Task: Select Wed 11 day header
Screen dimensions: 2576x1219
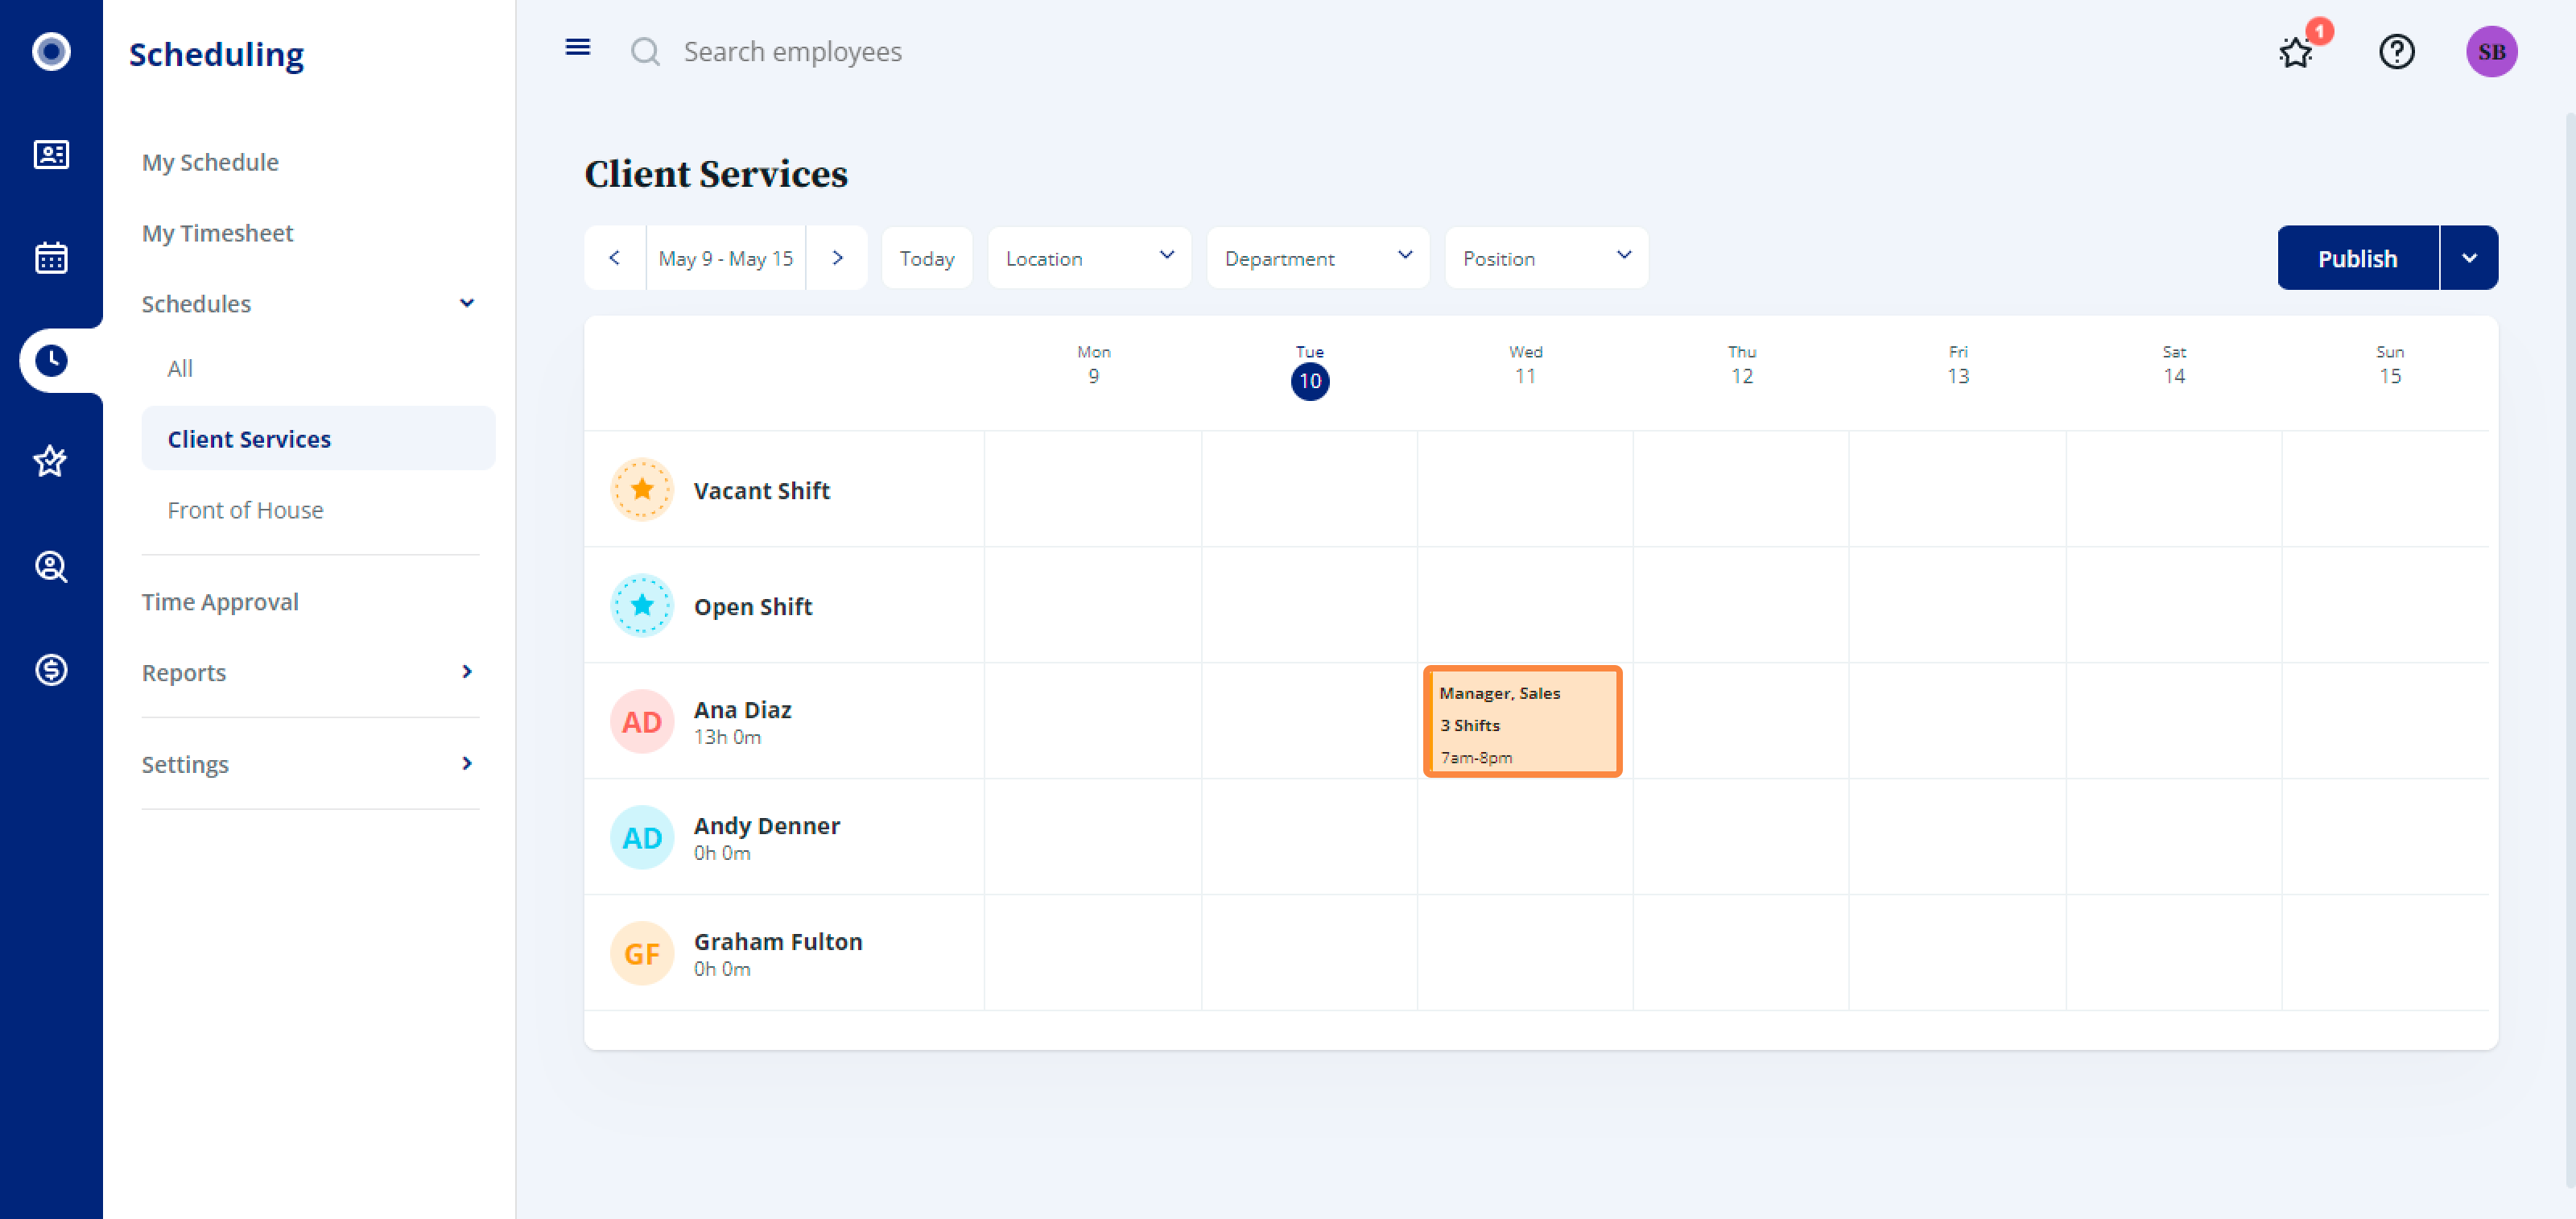Action: pos(1525,365)
